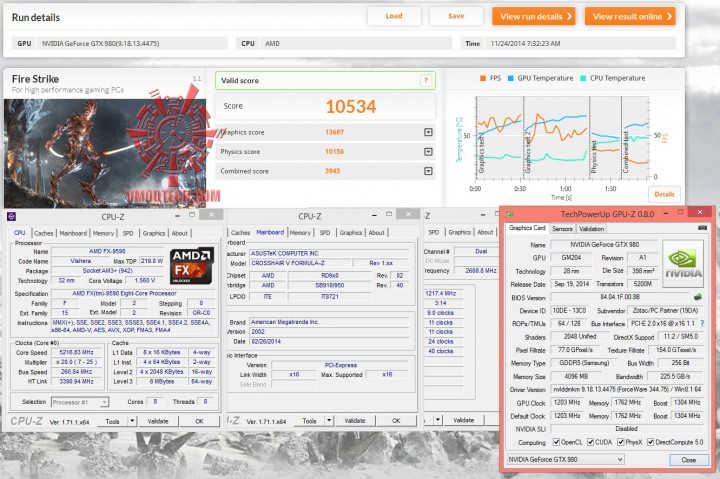Click the GPU-Z screenshot camera icon

[x=703, y=227]
